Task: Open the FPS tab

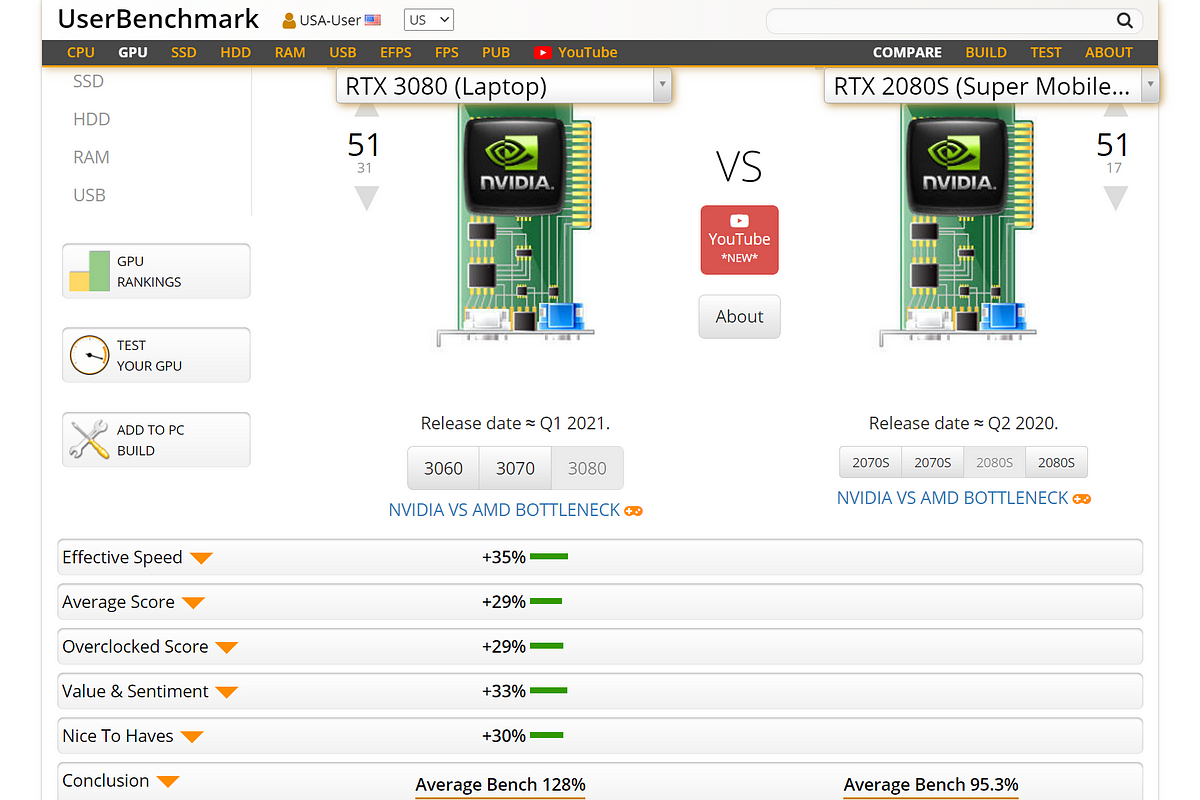Action: (447, 52)
